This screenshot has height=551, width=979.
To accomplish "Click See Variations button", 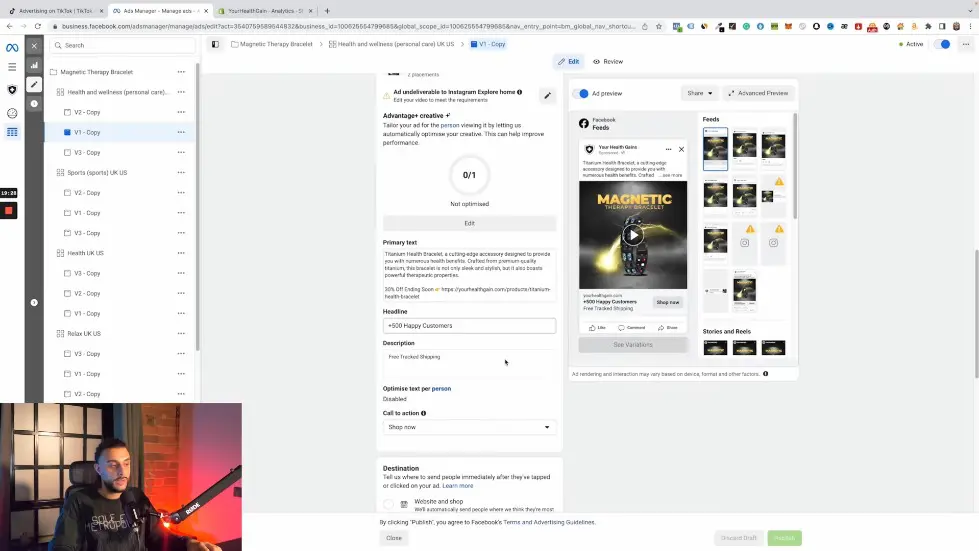I will tap(632, 344).
